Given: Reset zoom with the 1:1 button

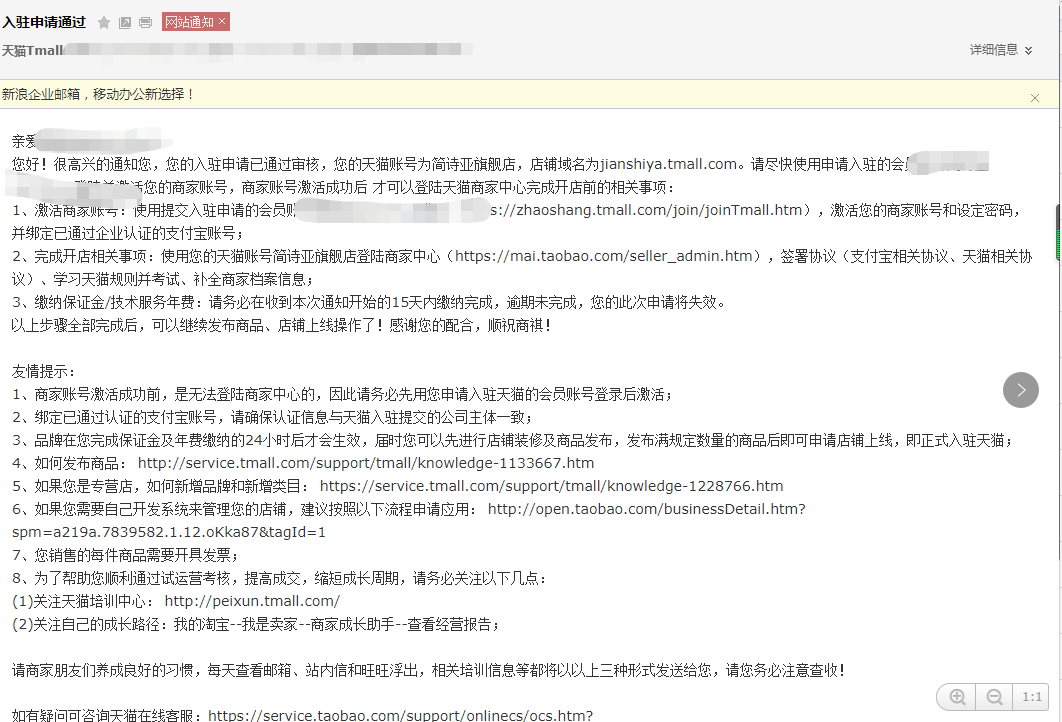Looking at the screenshot, I should coord(1032,697).
